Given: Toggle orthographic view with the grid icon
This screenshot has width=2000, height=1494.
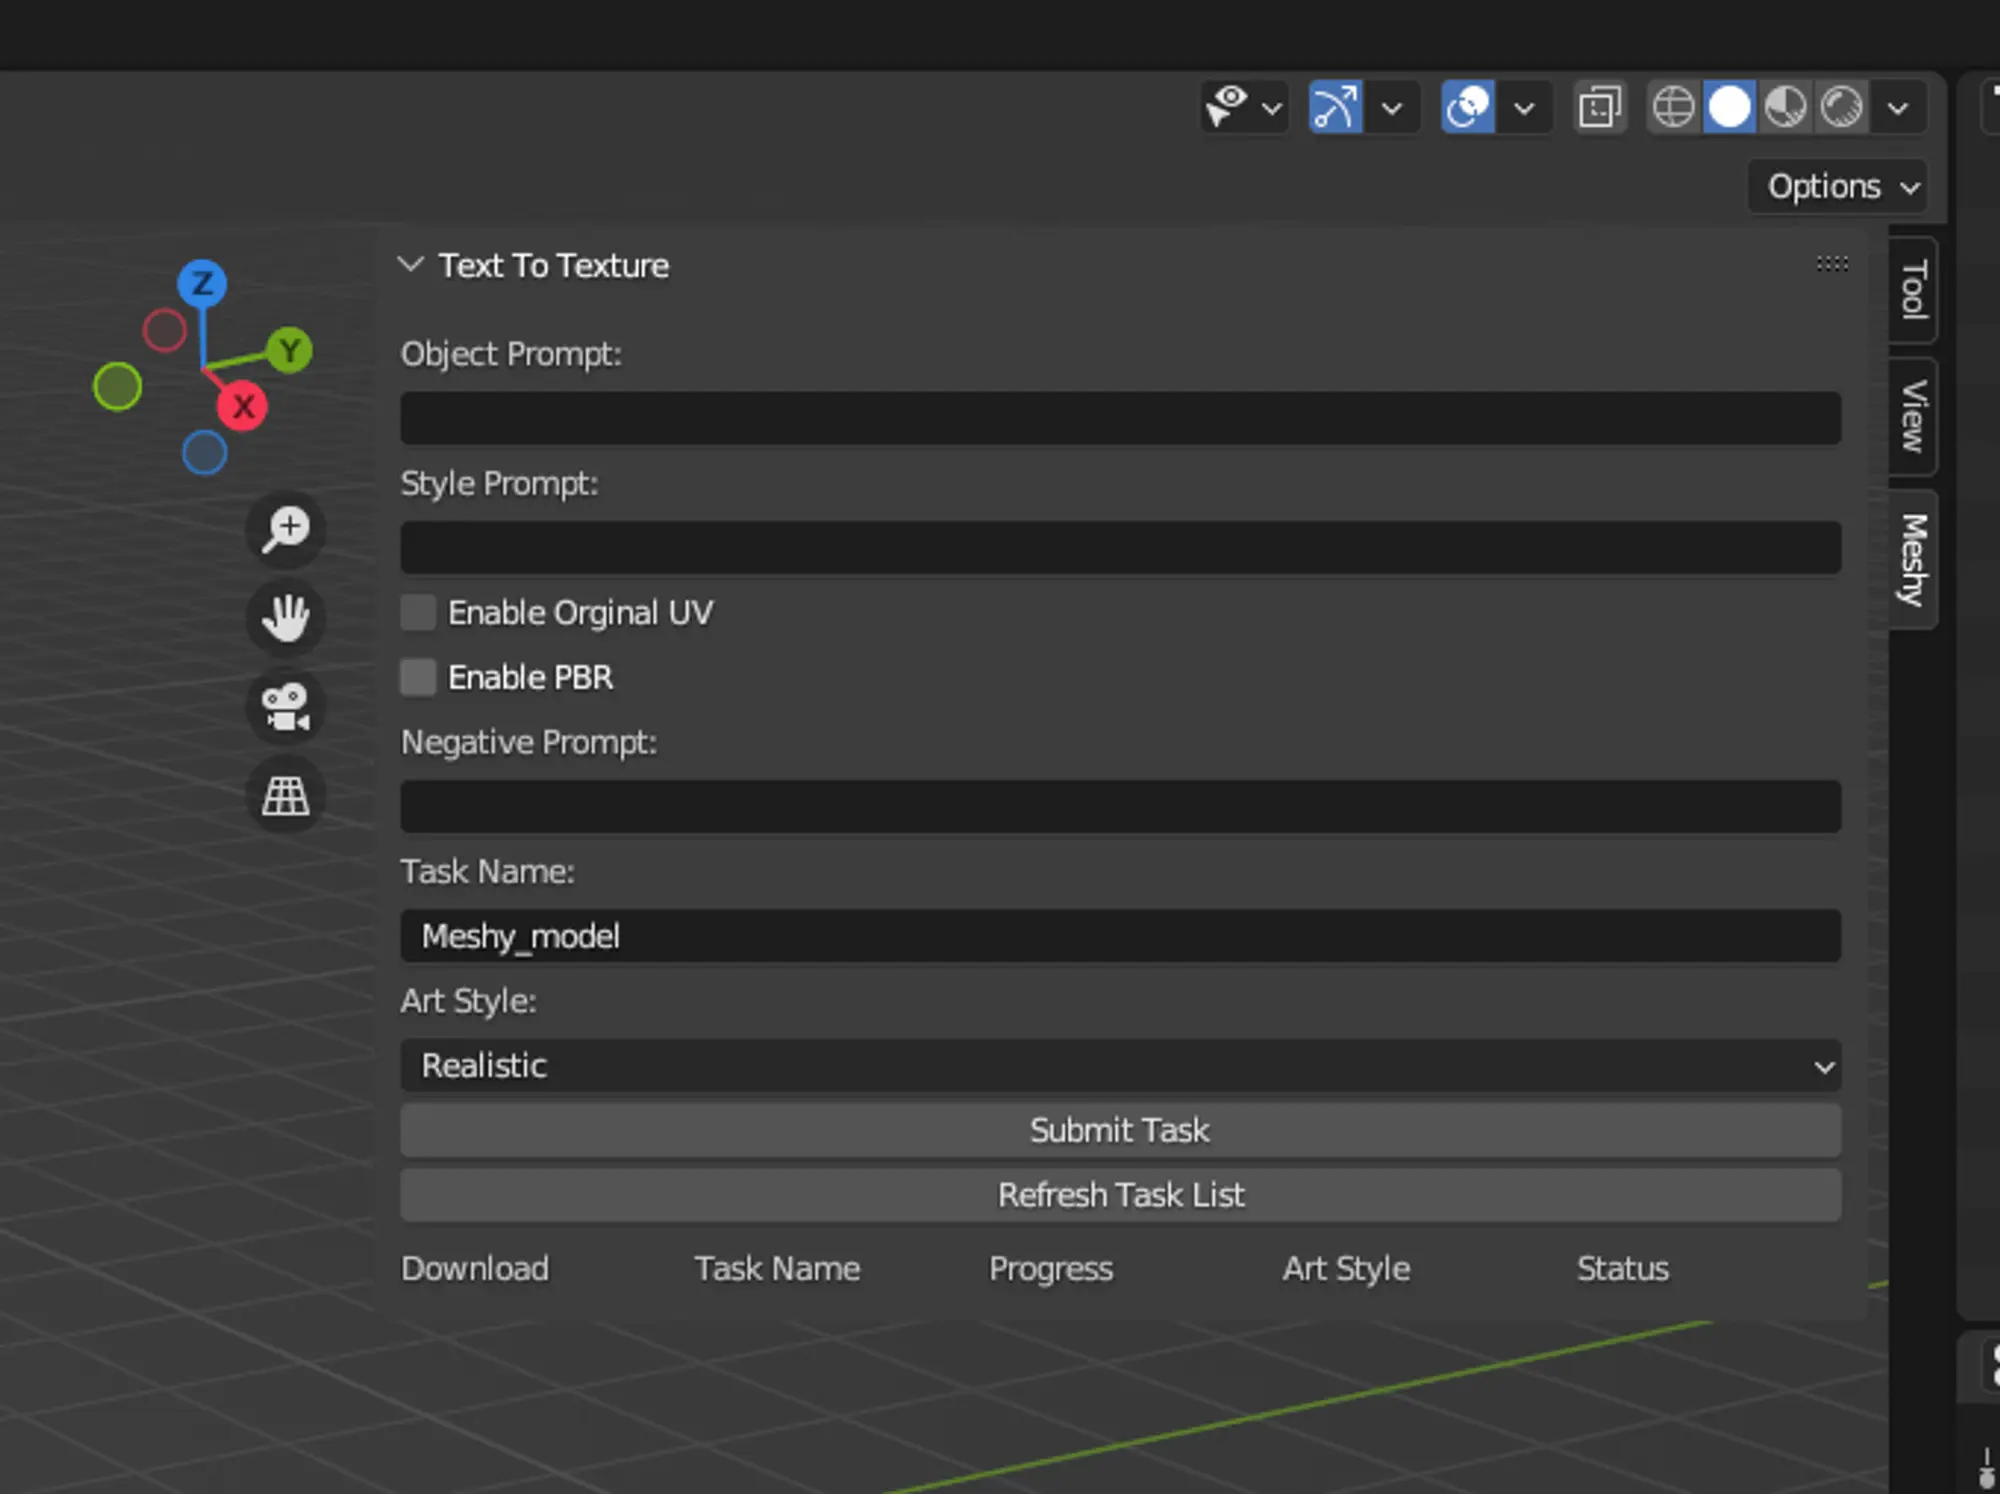Looking at the screenshot, I should click(284, 795).
